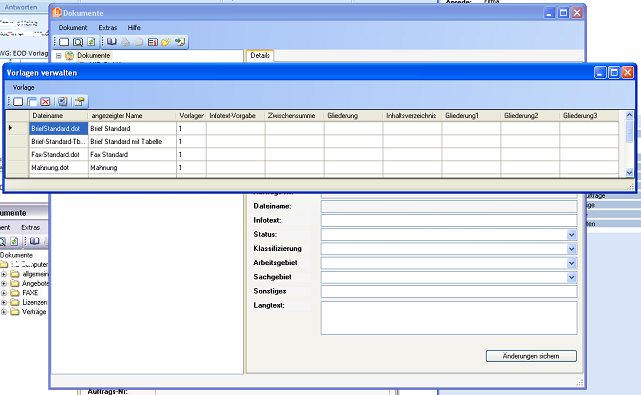Click the FAXE folder icon in background tree
Image resolution: width=641 pixels, height=395 pixels.
(x=15, y=293)
